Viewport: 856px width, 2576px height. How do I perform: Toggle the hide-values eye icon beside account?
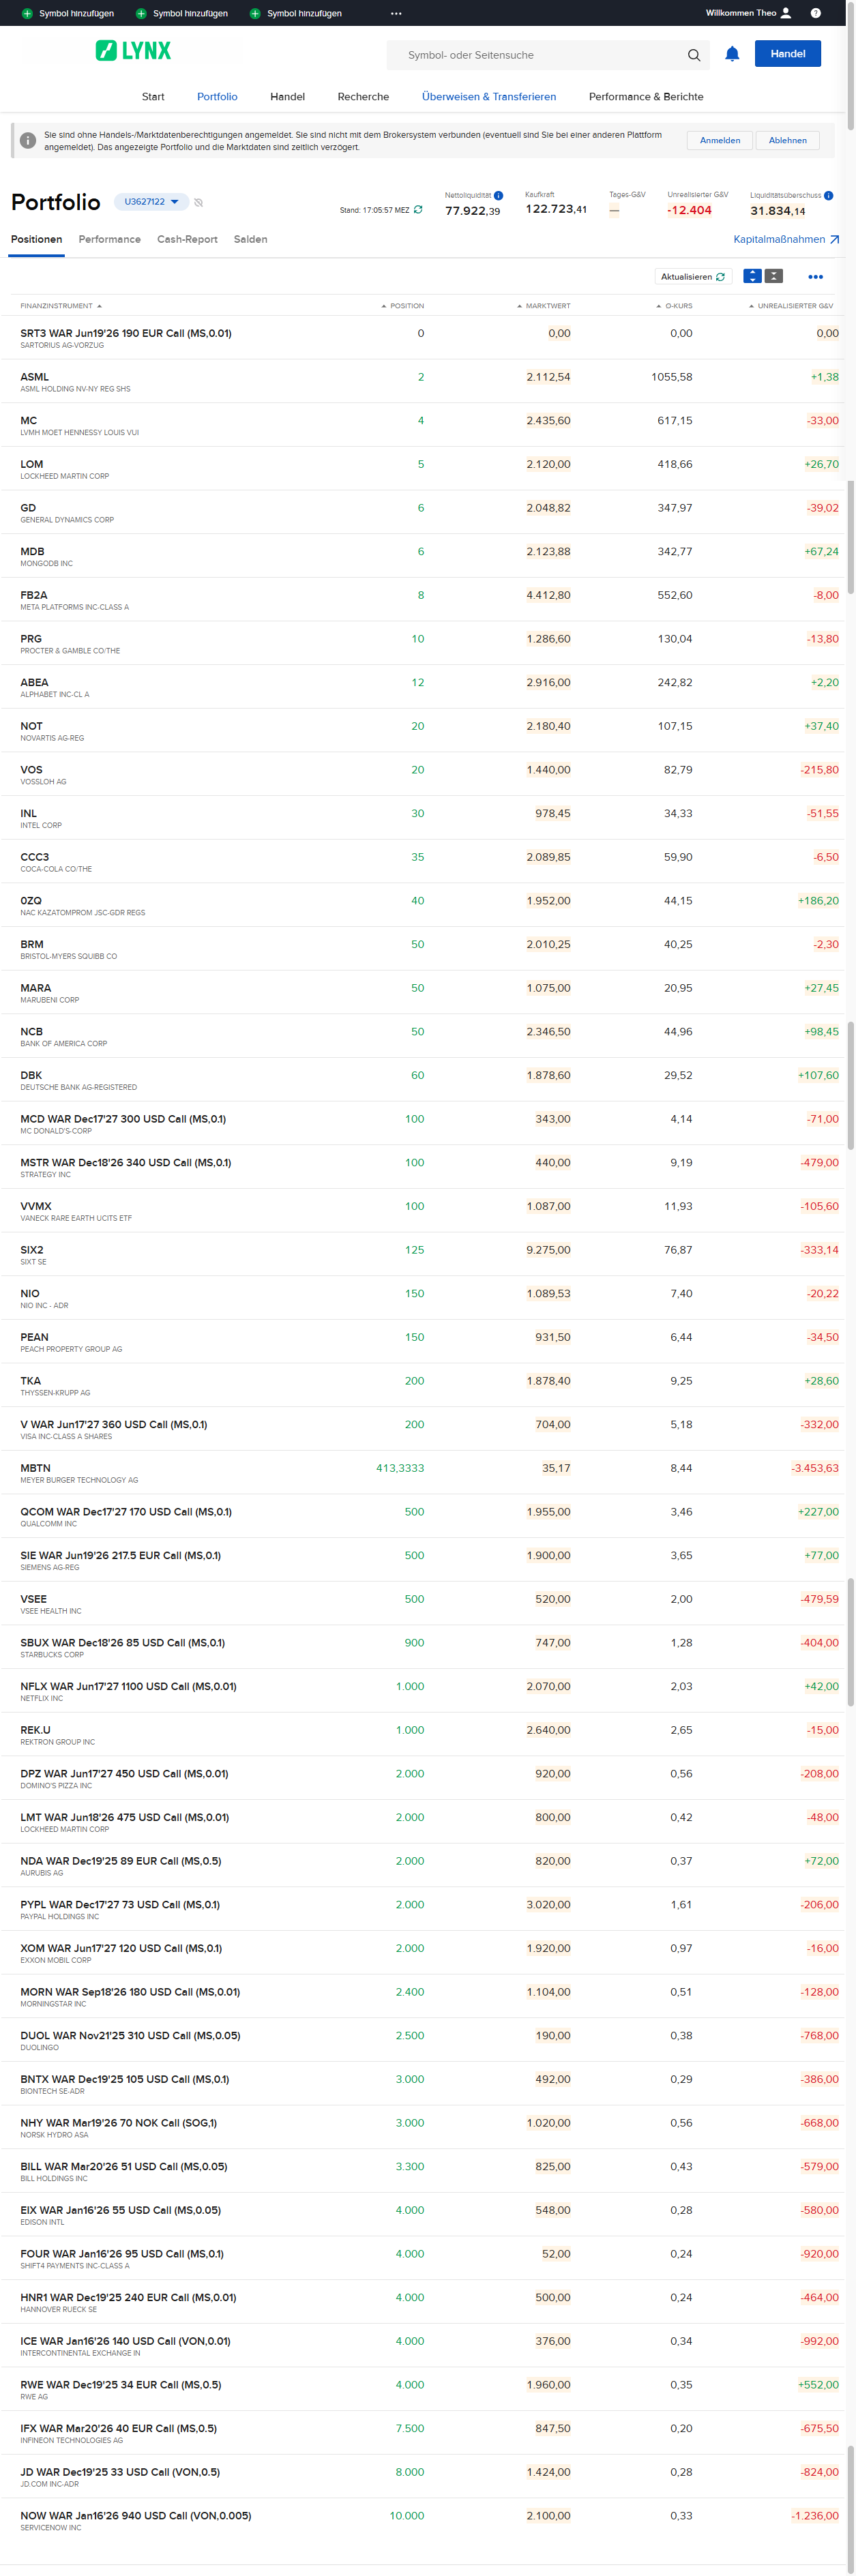[x=199, y=203]
